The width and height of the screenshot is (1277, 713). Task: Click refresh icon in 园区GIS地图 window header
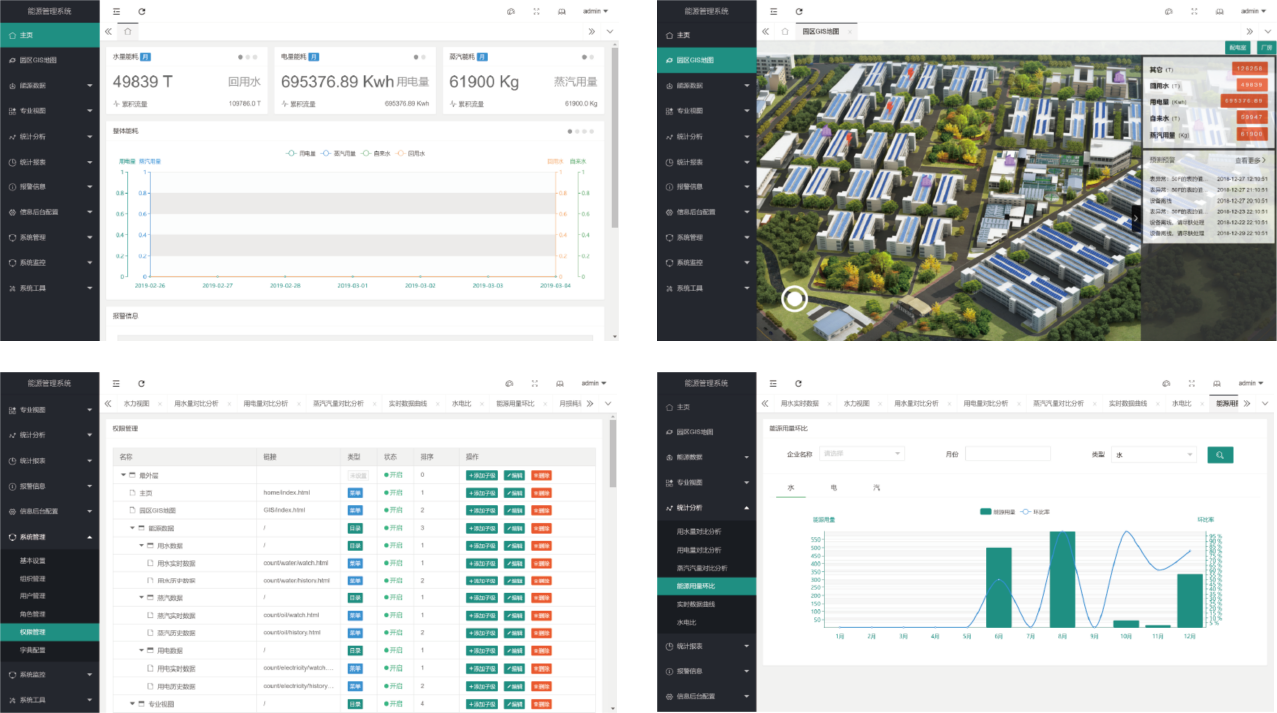pyautogui.click(x=798, y=11)
